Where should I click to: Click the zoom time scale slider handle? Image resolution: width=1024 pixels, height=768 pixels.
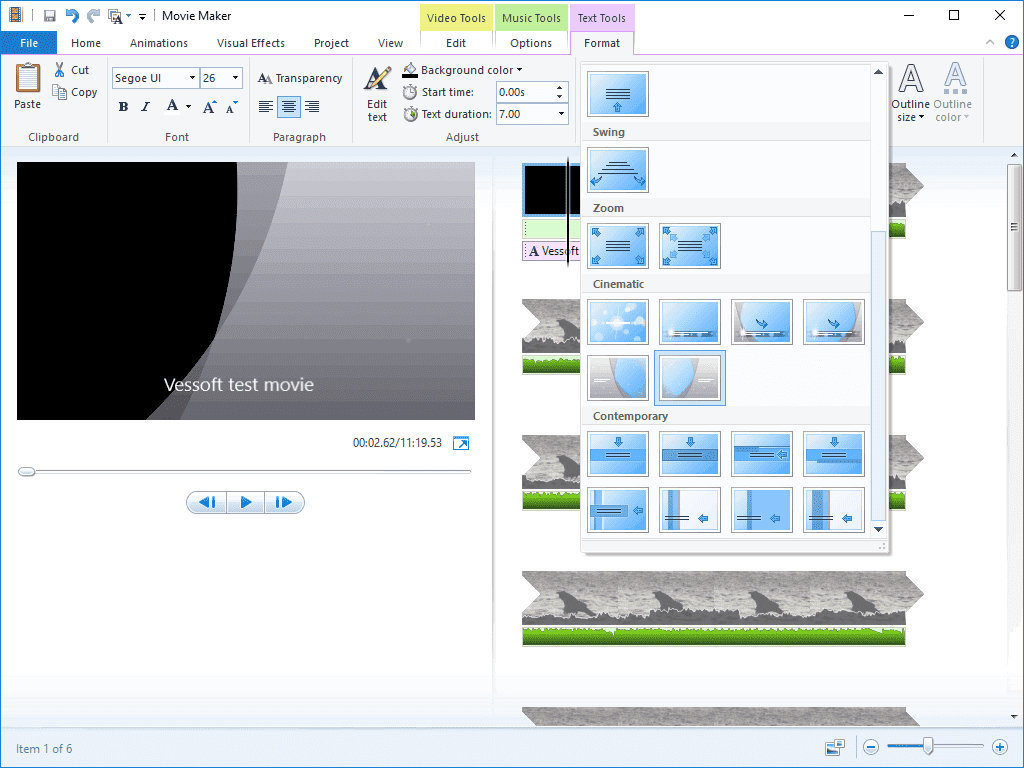coord(927,746)
